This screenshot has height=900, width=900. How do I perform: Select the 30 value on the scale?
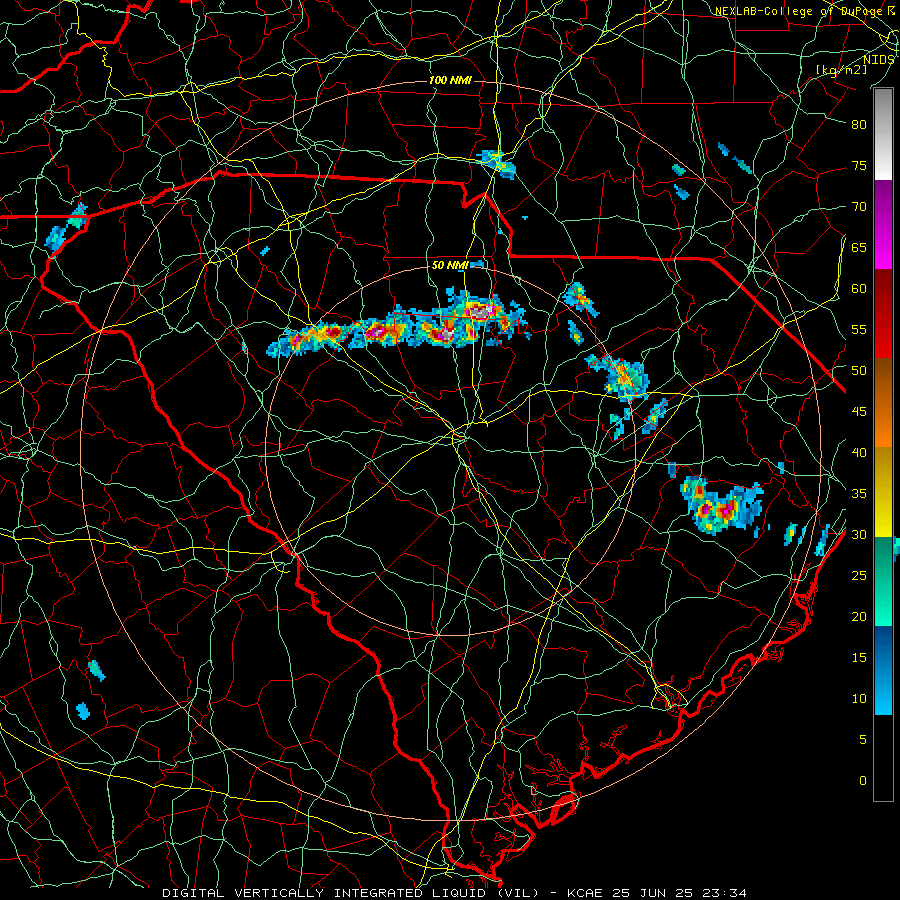click(x=859, y=534)
